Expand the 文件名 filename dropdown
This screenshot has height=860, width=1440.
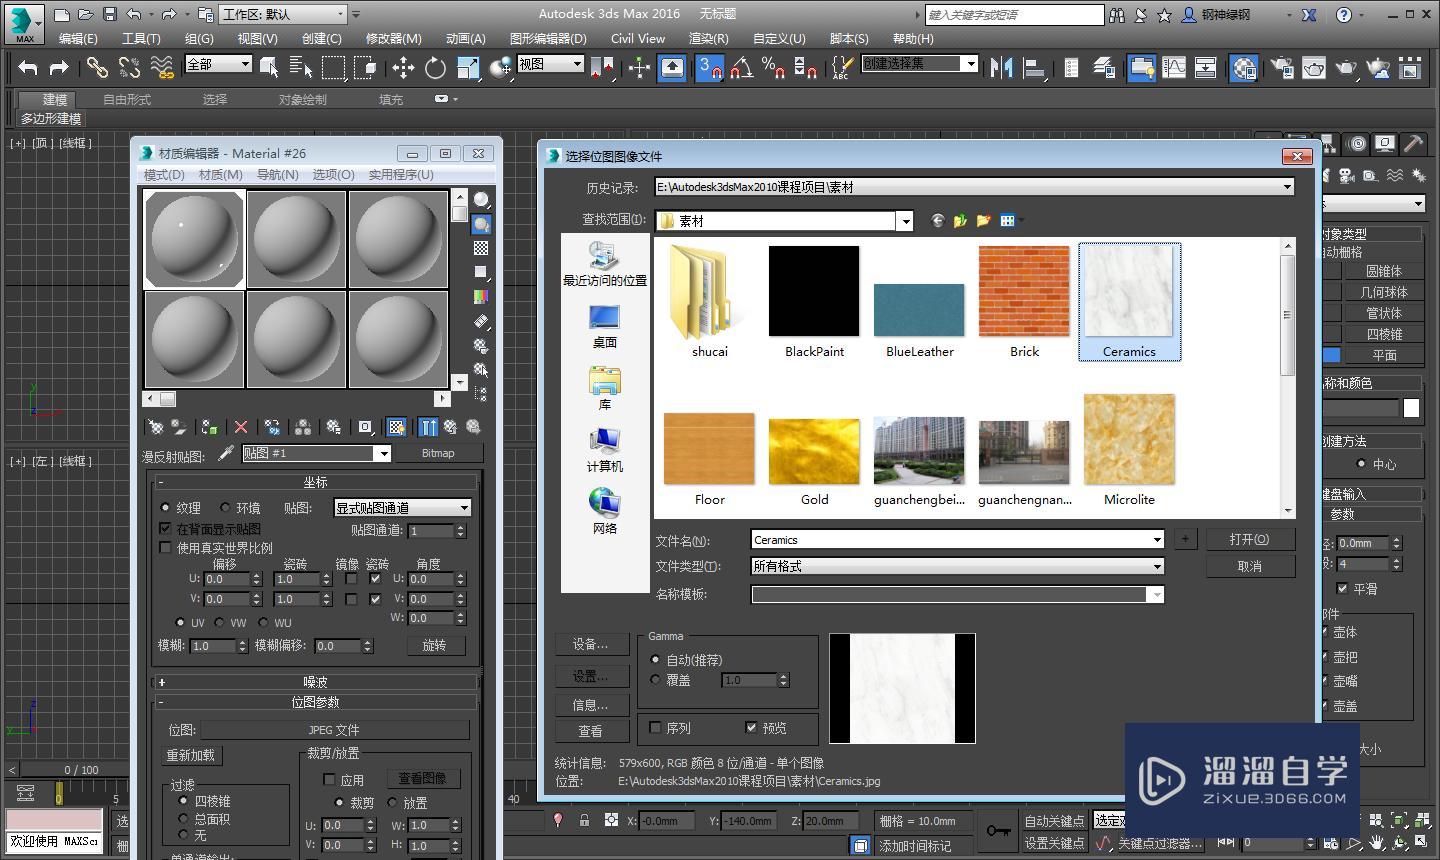(1157, 540)
